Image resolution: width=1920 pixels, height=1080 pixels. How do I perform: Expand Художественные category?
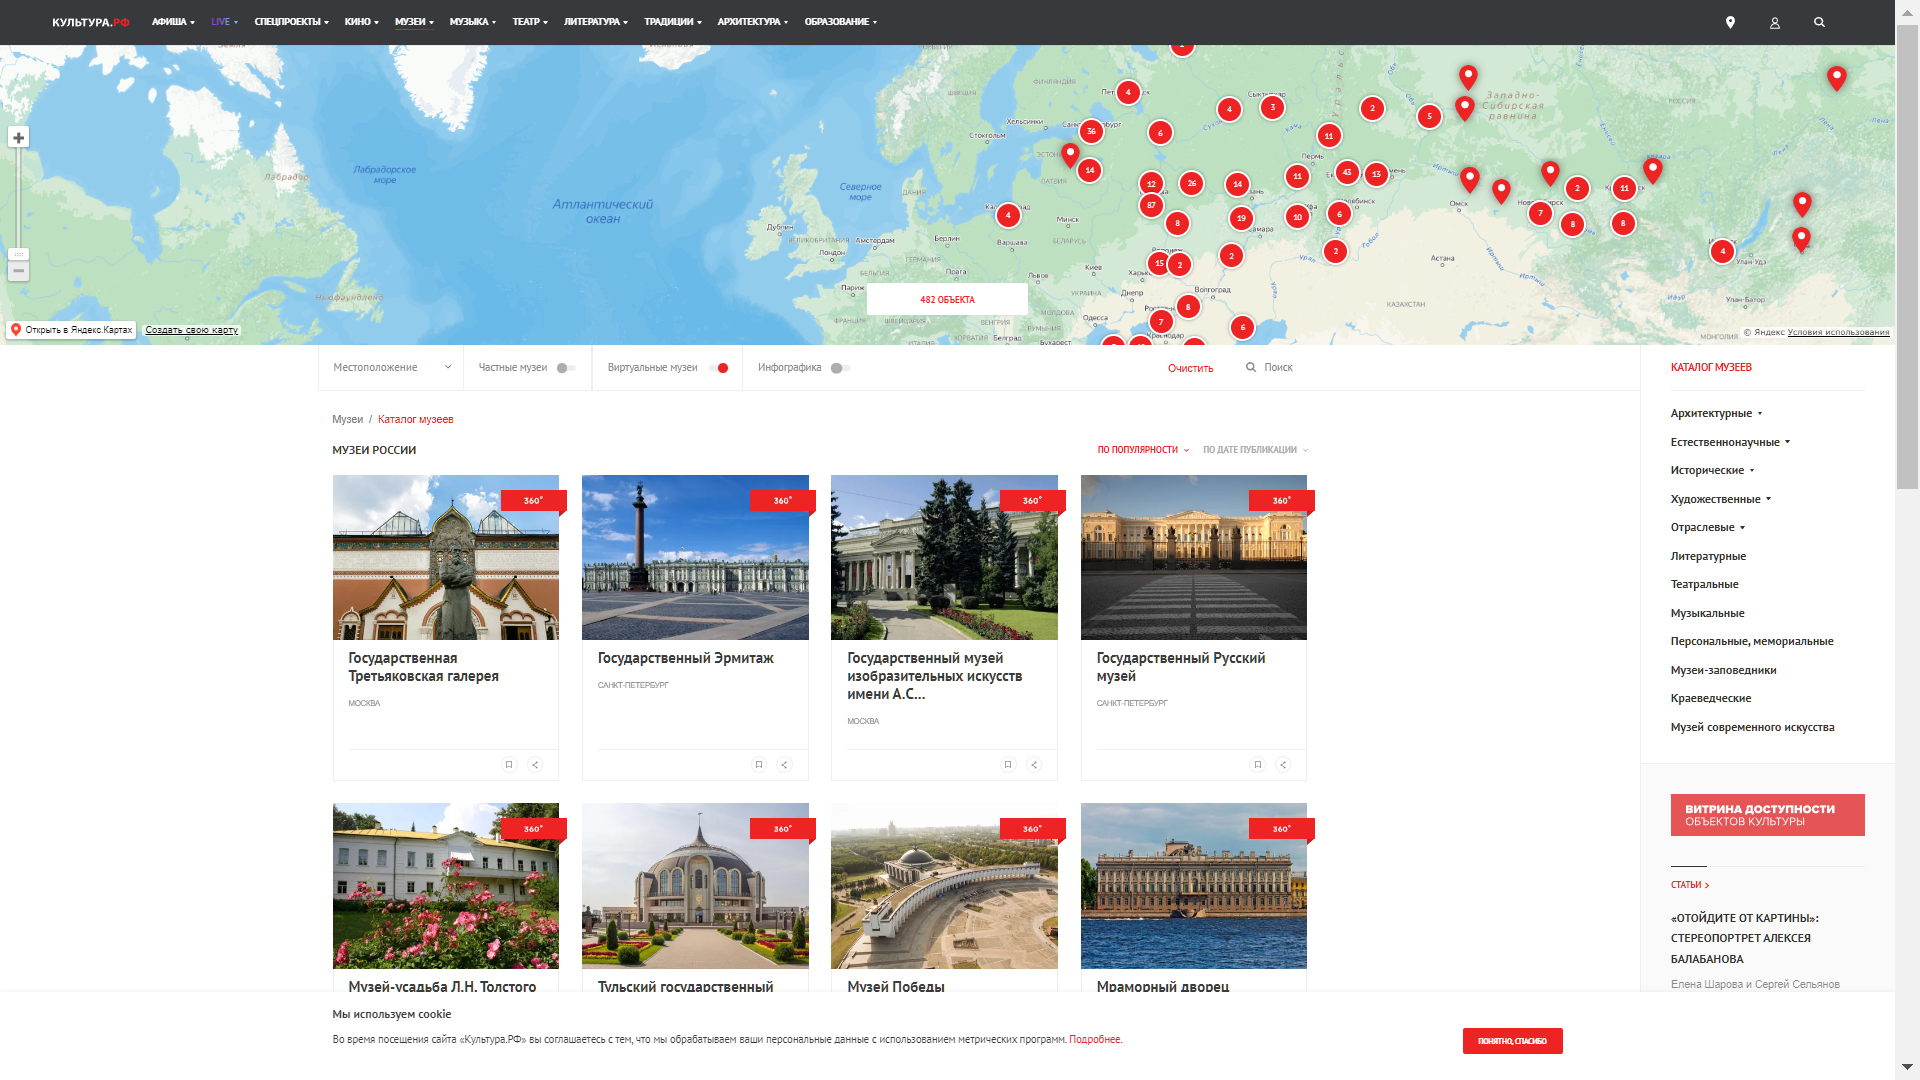pyautogui.click(x=1720, y=499)
